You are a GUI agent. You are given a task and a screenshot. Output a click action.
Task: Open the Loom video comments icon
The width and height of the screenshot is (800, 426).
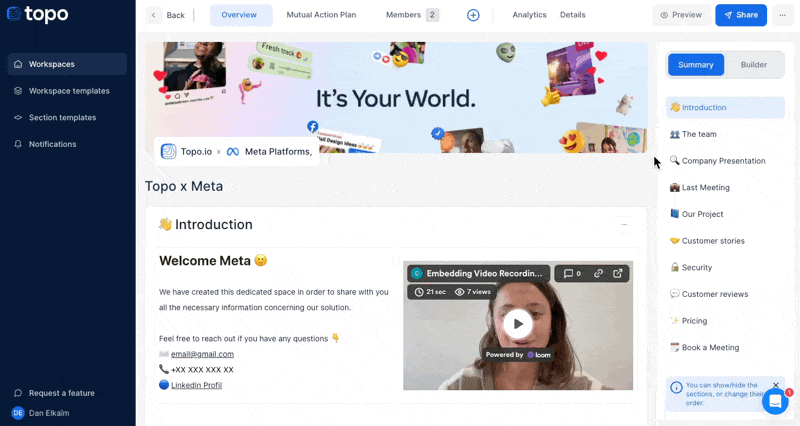(x=572, y=273)
